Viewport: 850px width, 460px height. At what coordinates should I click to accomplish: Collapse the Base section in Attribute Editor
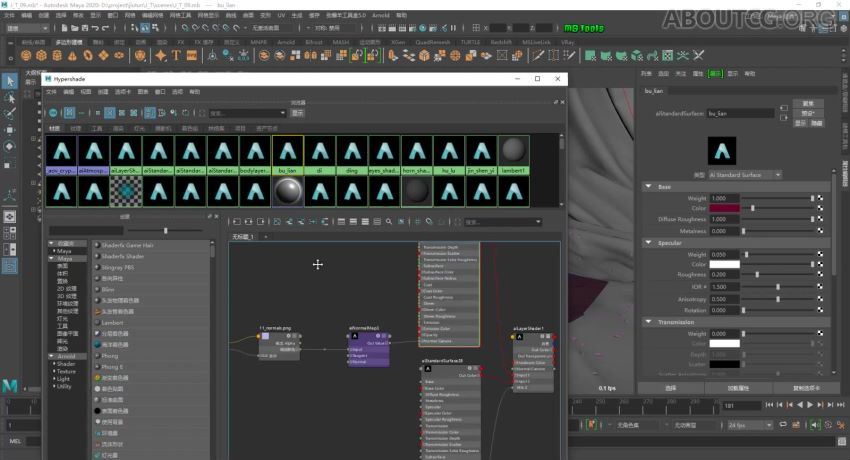click(x=648, y=186)
